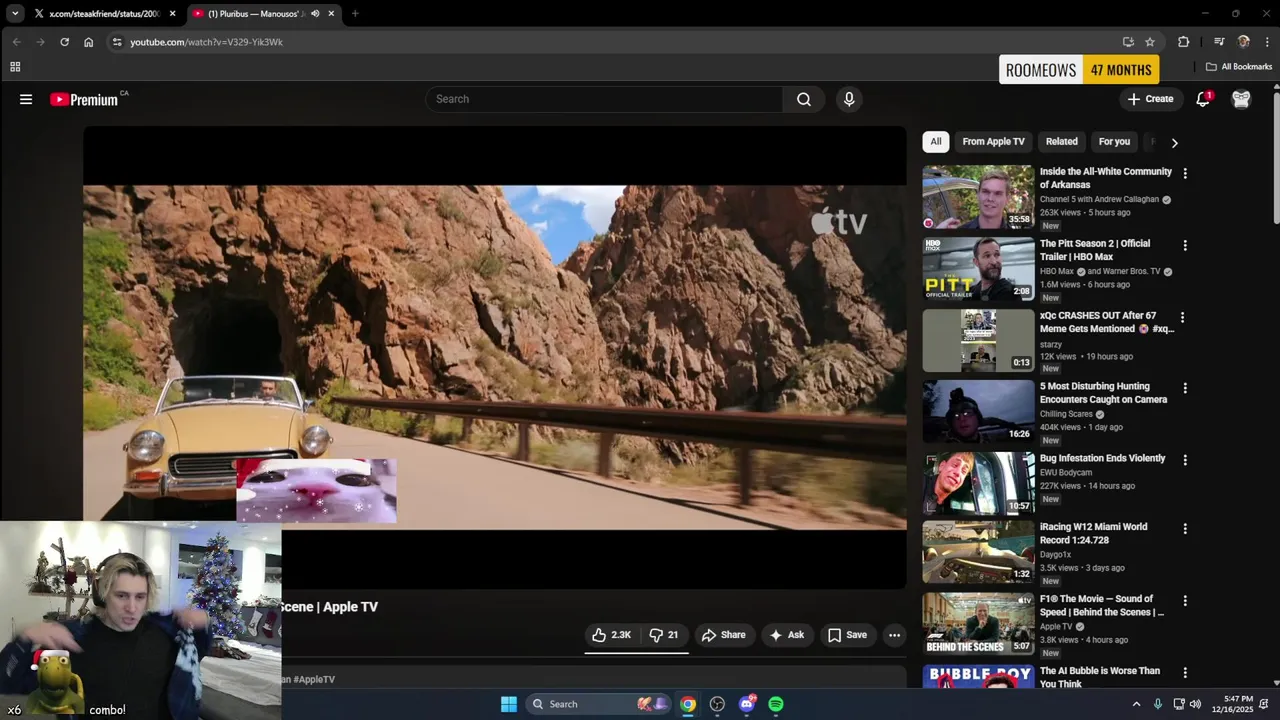
Task: Mute the YouTube tab audio
Action: tap(315, 14)
